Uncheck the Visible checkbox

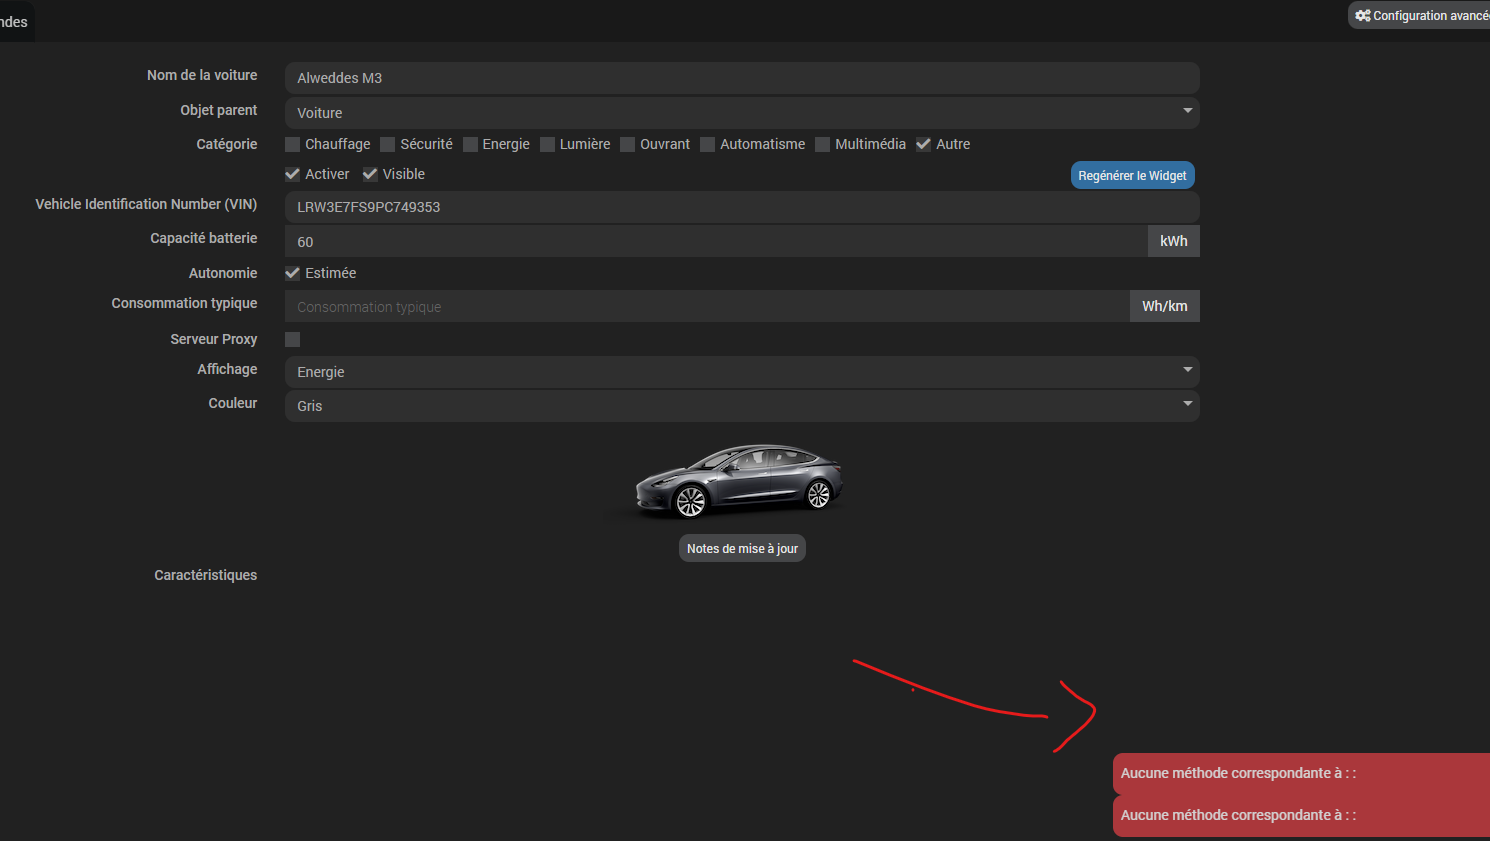(x=370, y=174)
